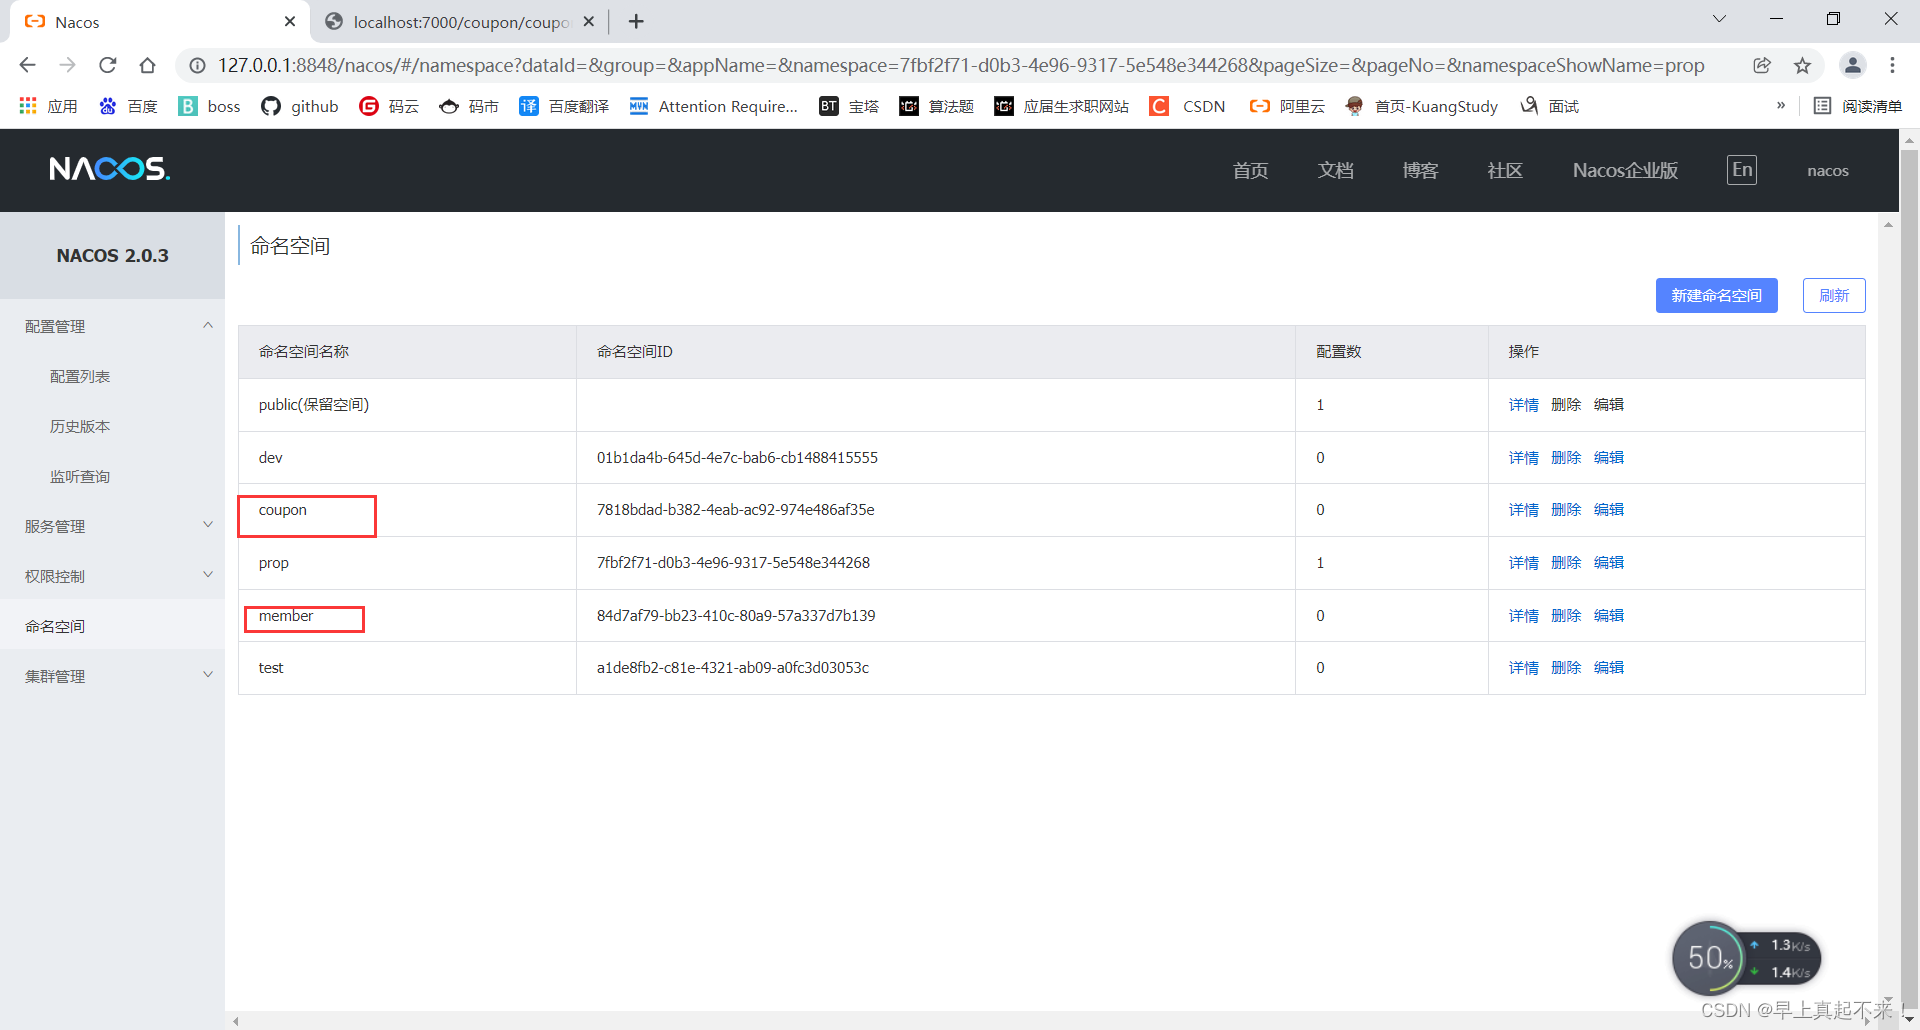Click 删除 for the coupon namespace
1920x1030 pixels.
click(x=1566, y=509)
